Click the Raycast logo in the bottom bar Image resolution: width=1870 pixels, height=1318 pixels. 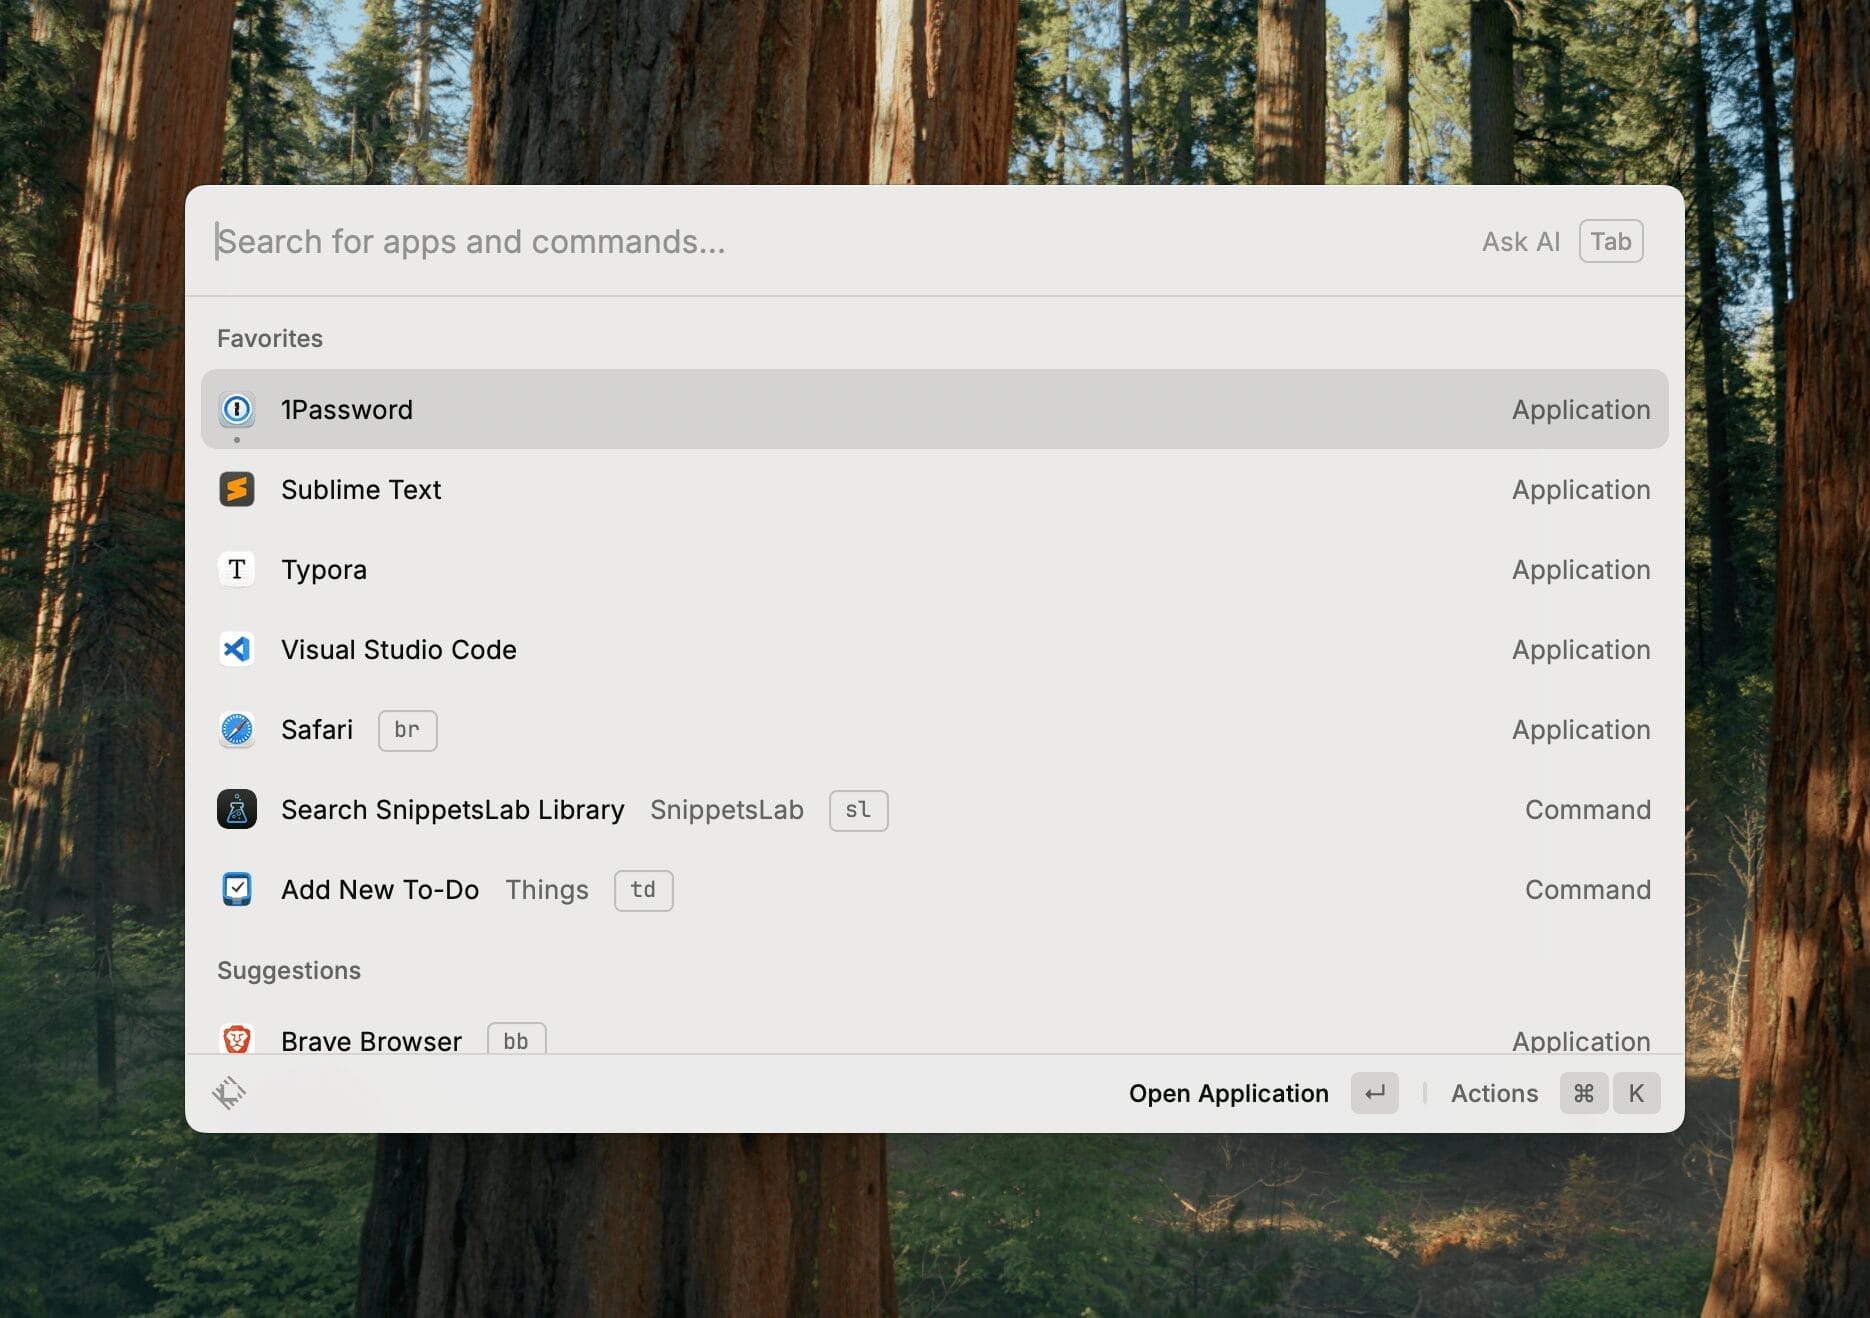pos(232,1092)
